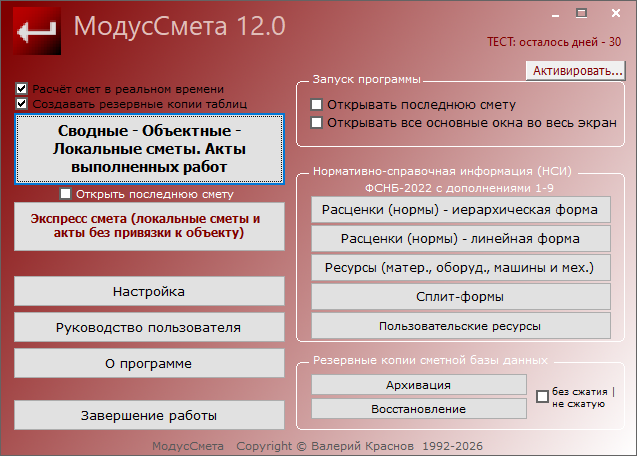The width and height of the screenshot is (637, 456).
Task: Toggle Создавать резервные копии таблиц checkbox
Action: (x=22, y=104)
